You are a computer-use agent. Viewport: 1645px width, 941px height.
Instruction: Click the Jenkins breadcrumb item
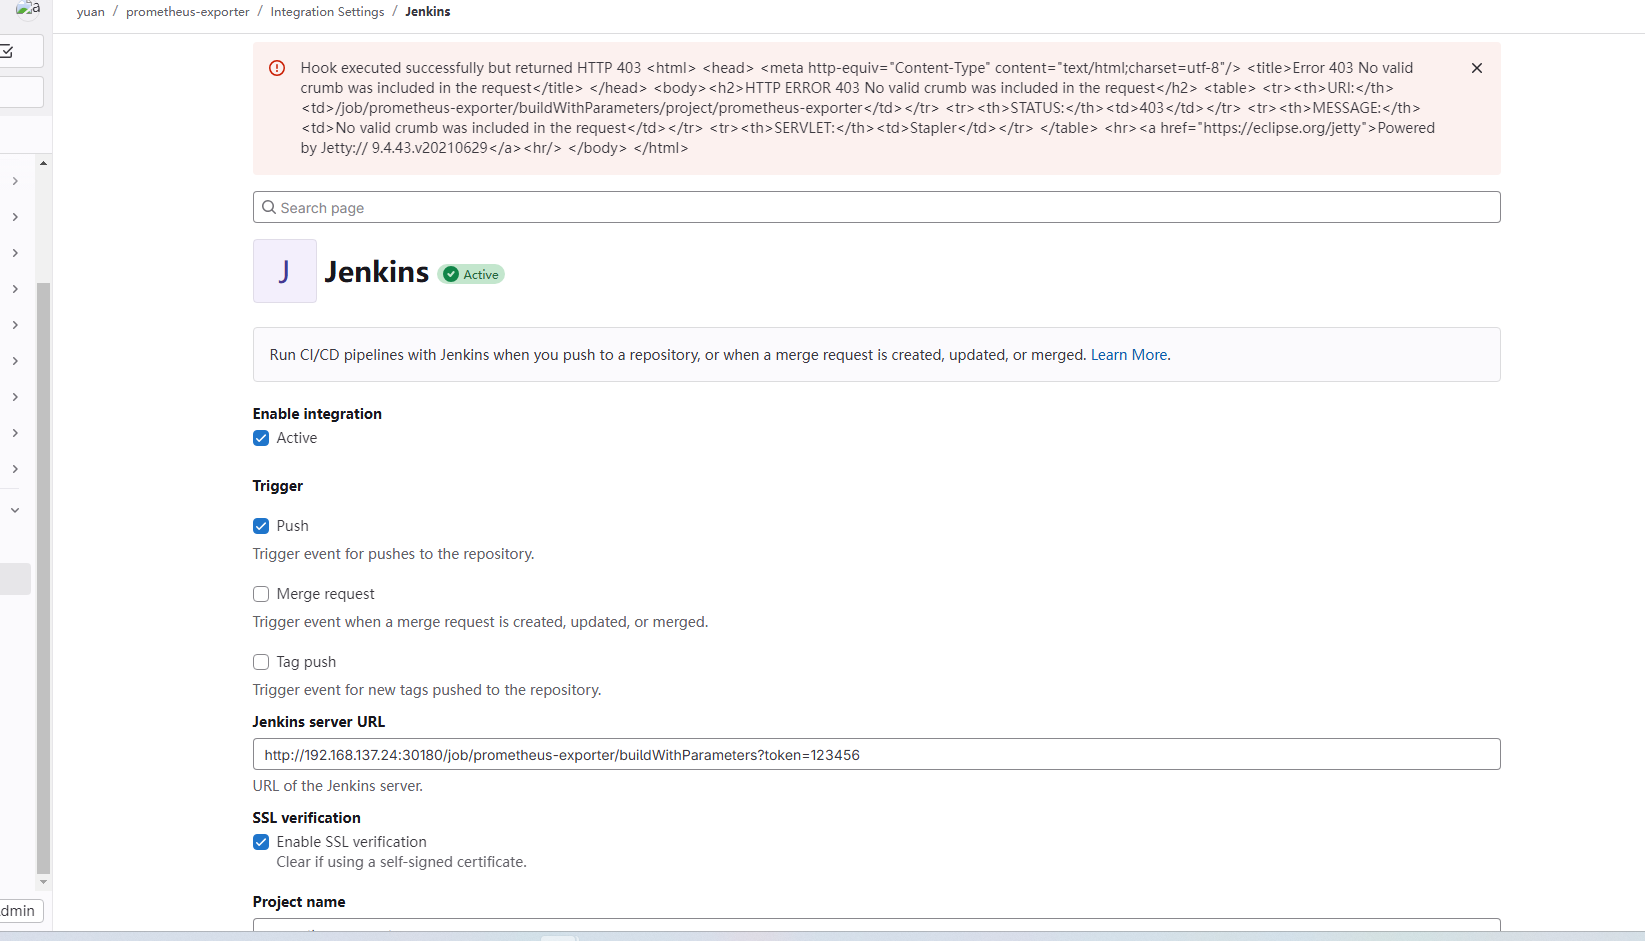tap(428, 12)
